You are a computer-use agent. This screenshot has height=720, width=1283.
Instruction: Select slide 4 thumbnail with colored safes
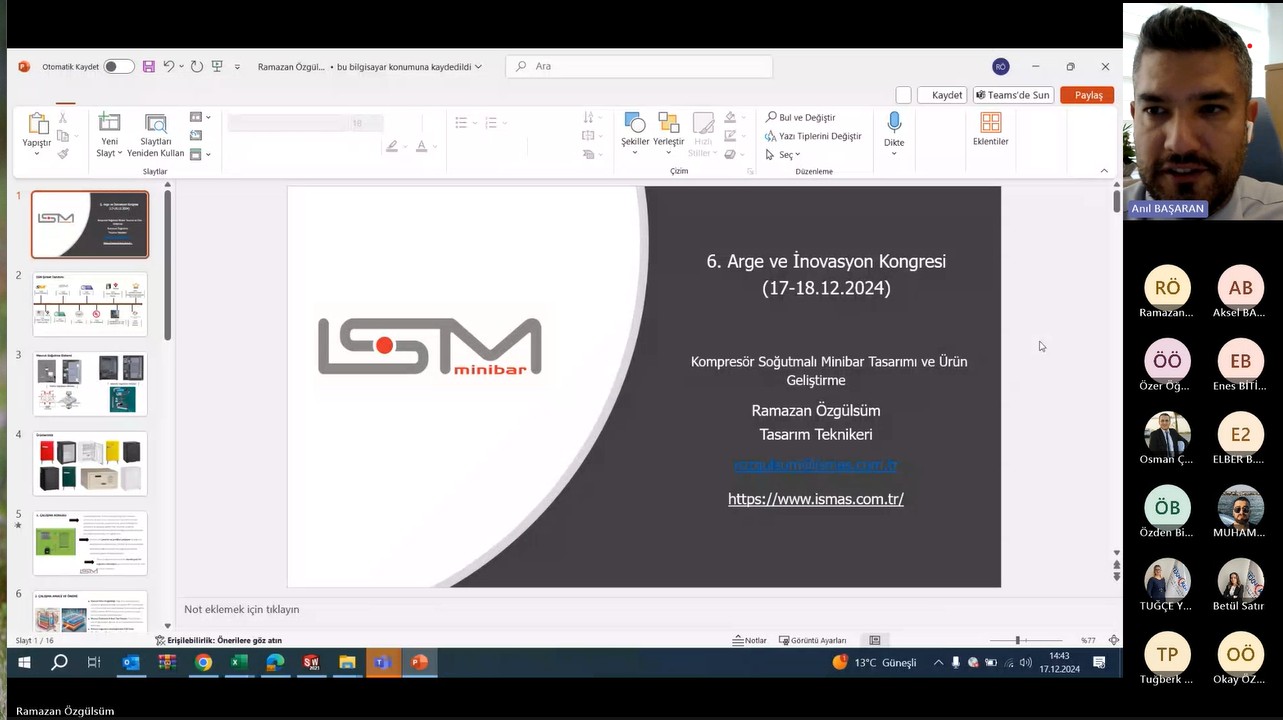click(90, 463)
